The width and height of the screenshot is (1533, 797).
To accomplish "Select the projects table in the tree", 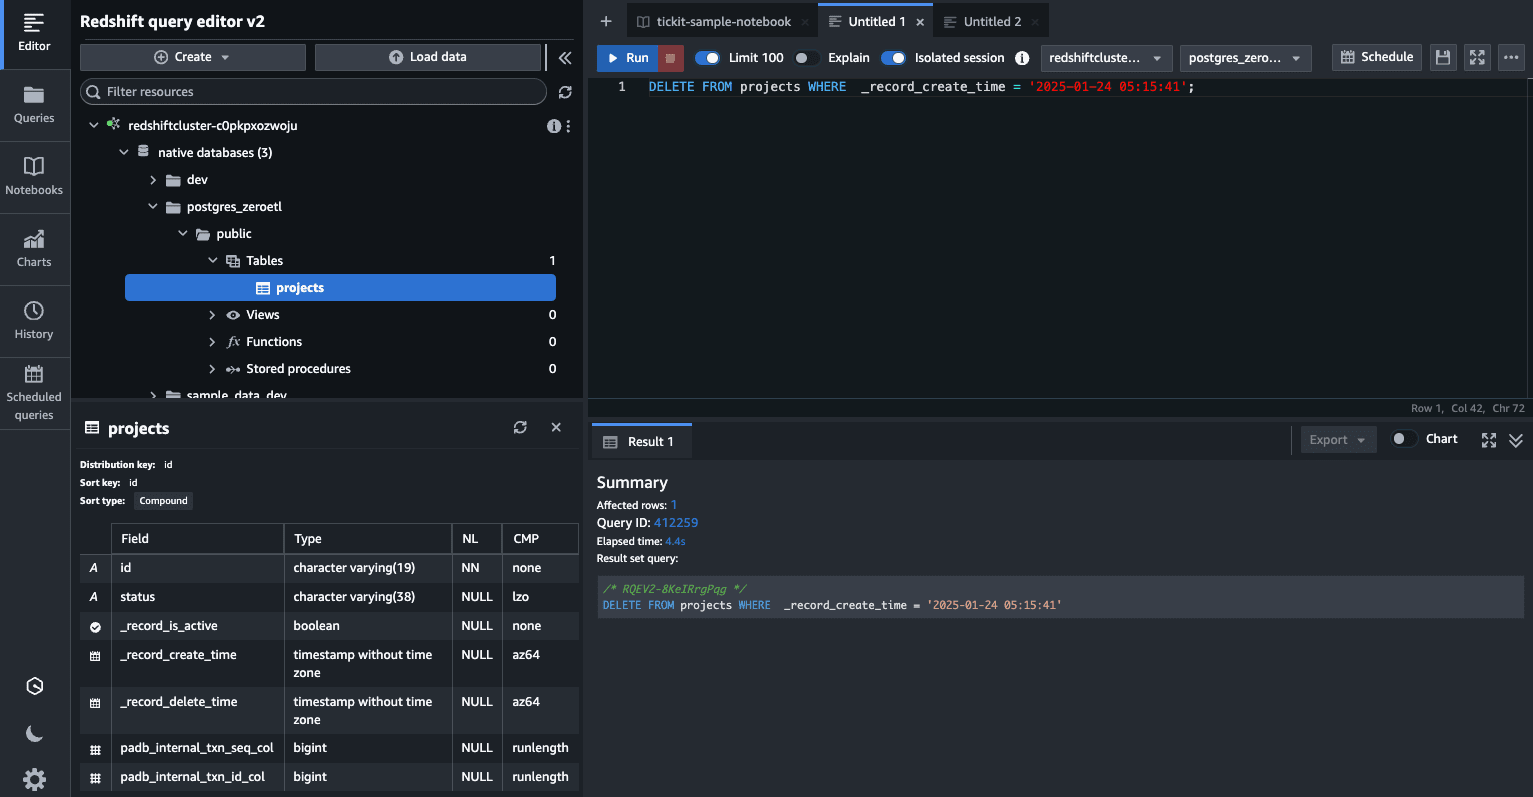I will tap(340, 288).
